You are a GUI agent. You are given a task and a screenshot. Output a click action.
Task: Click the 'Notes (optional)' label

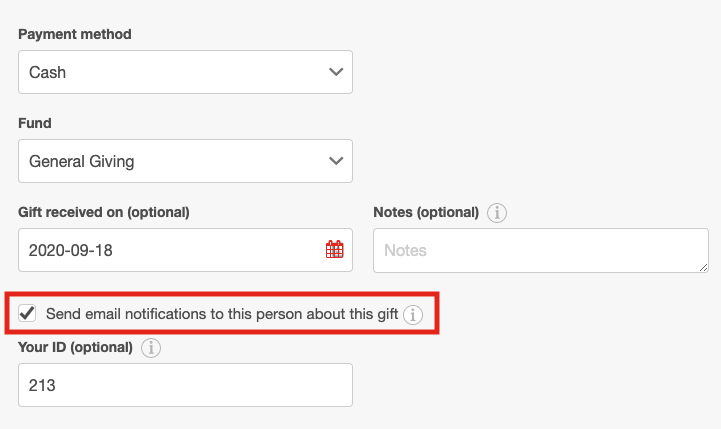pos(426,212)
